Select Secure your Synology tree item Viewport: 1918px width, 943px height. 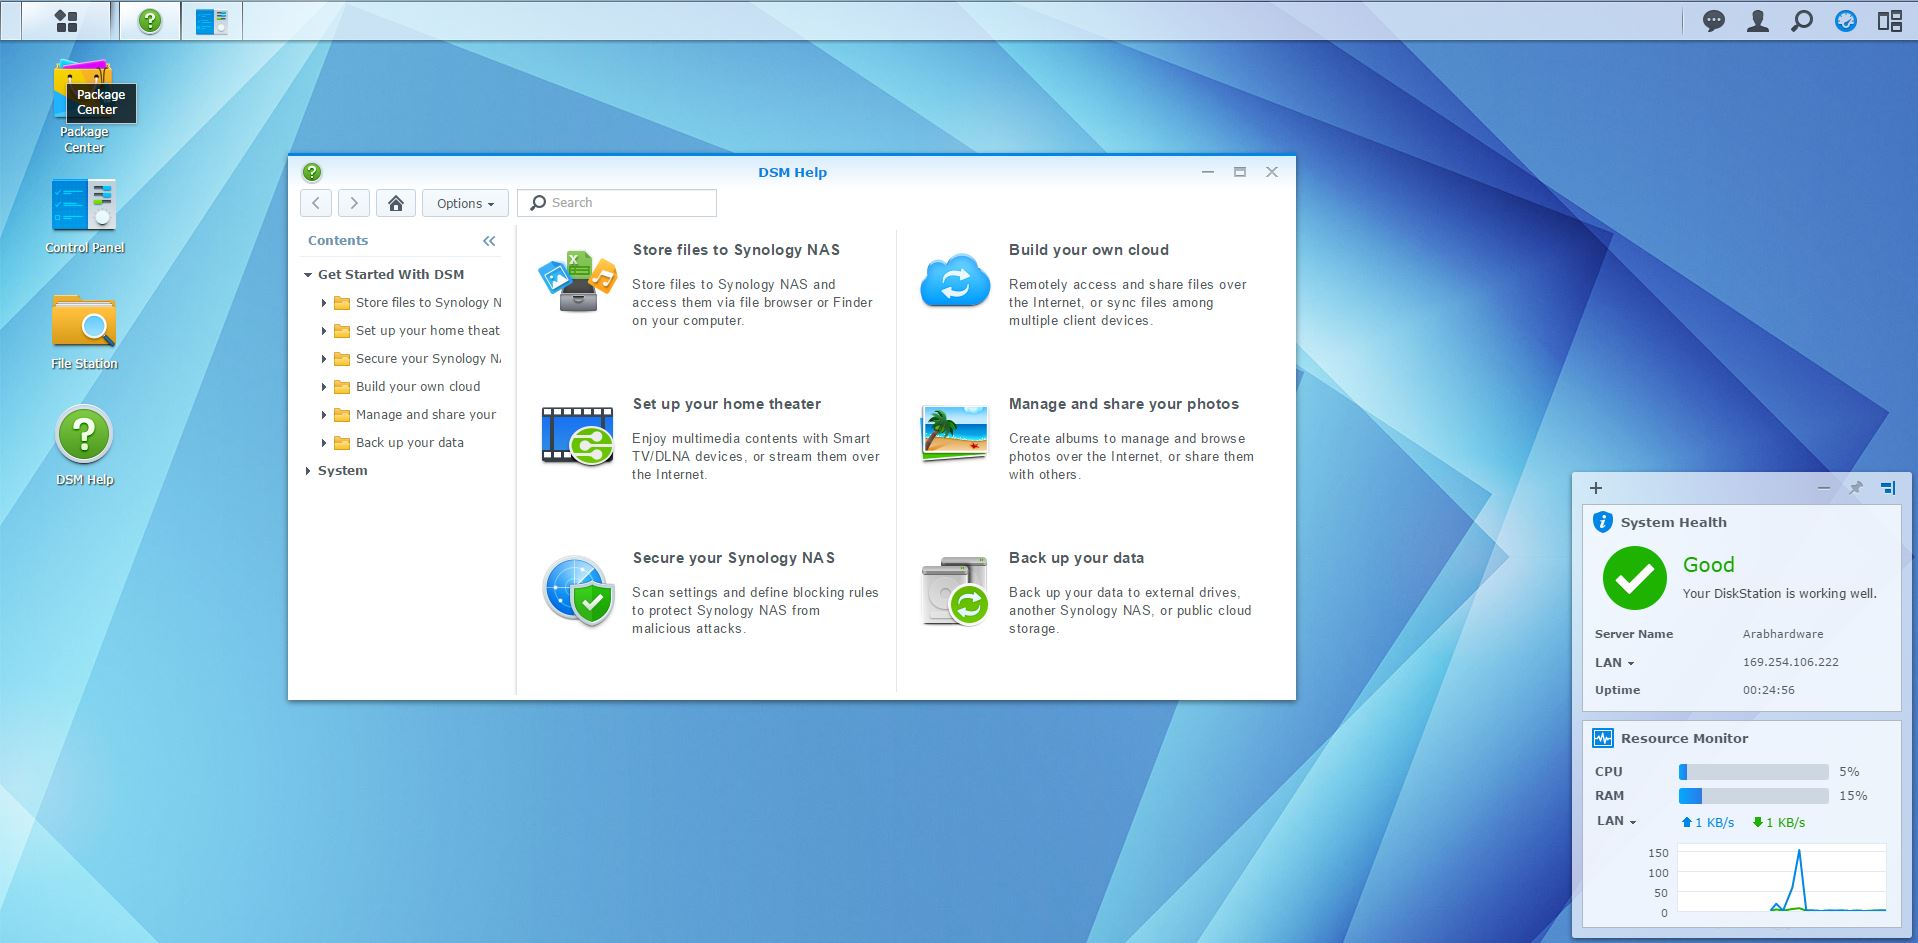[428, 359]
